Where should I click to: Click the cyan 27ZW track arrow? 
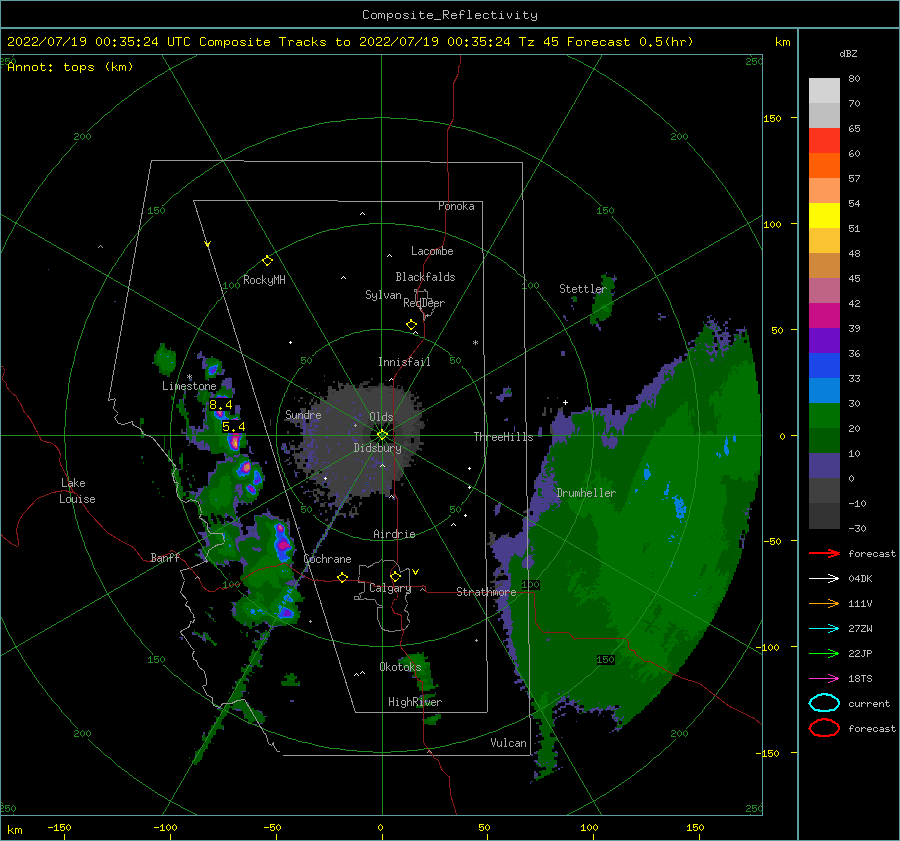pyautogui.click(x=824, y=629)
